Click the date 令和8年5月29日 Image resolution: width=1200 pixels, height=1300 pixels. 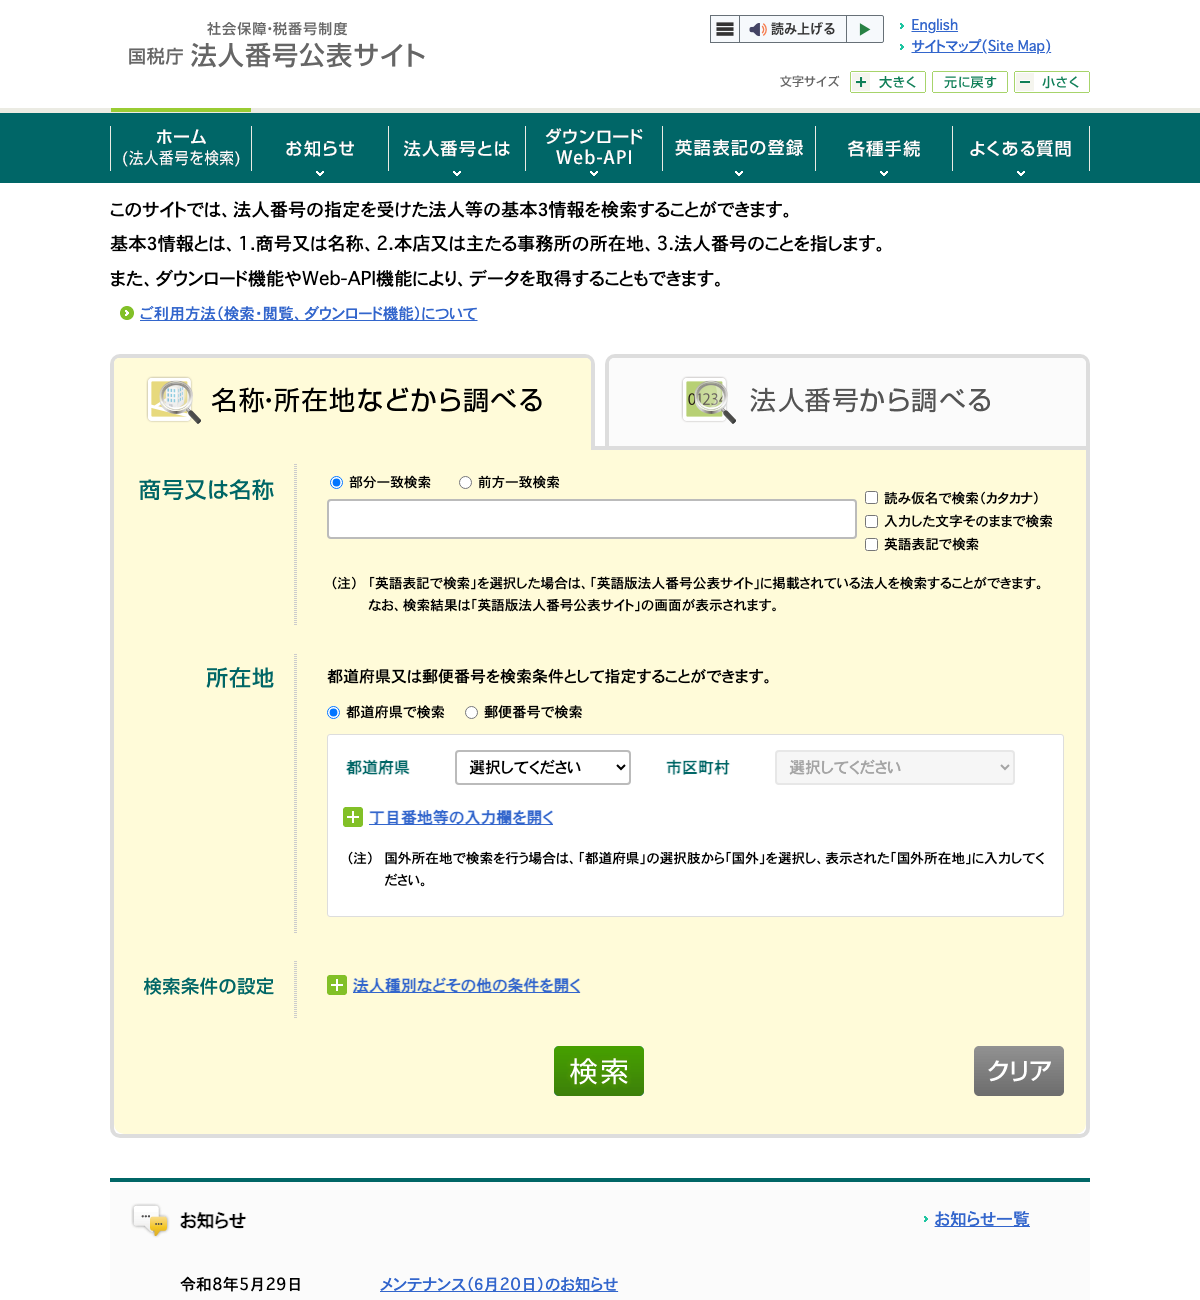(241, 1284)
